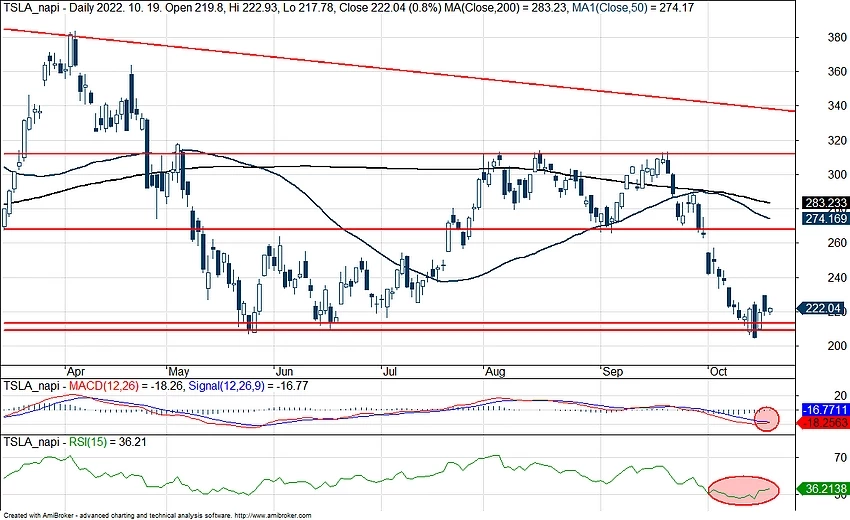Click the 260 price axis label

coord(837,243)
